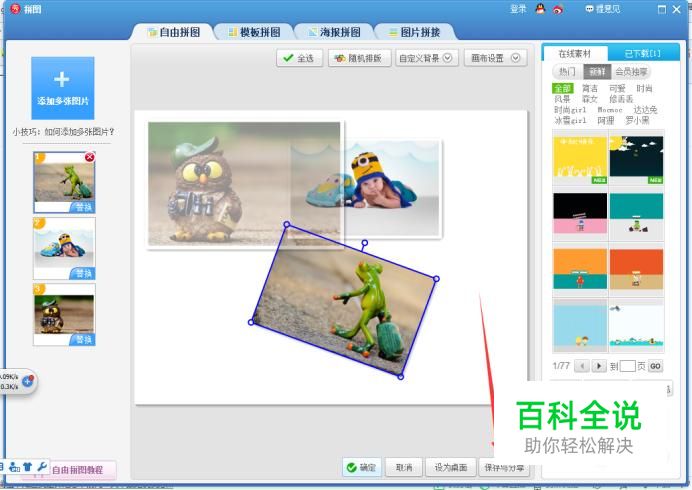Click the 全选 select-all button
This screenshot has width=692, height=490.
pos(299,58)
